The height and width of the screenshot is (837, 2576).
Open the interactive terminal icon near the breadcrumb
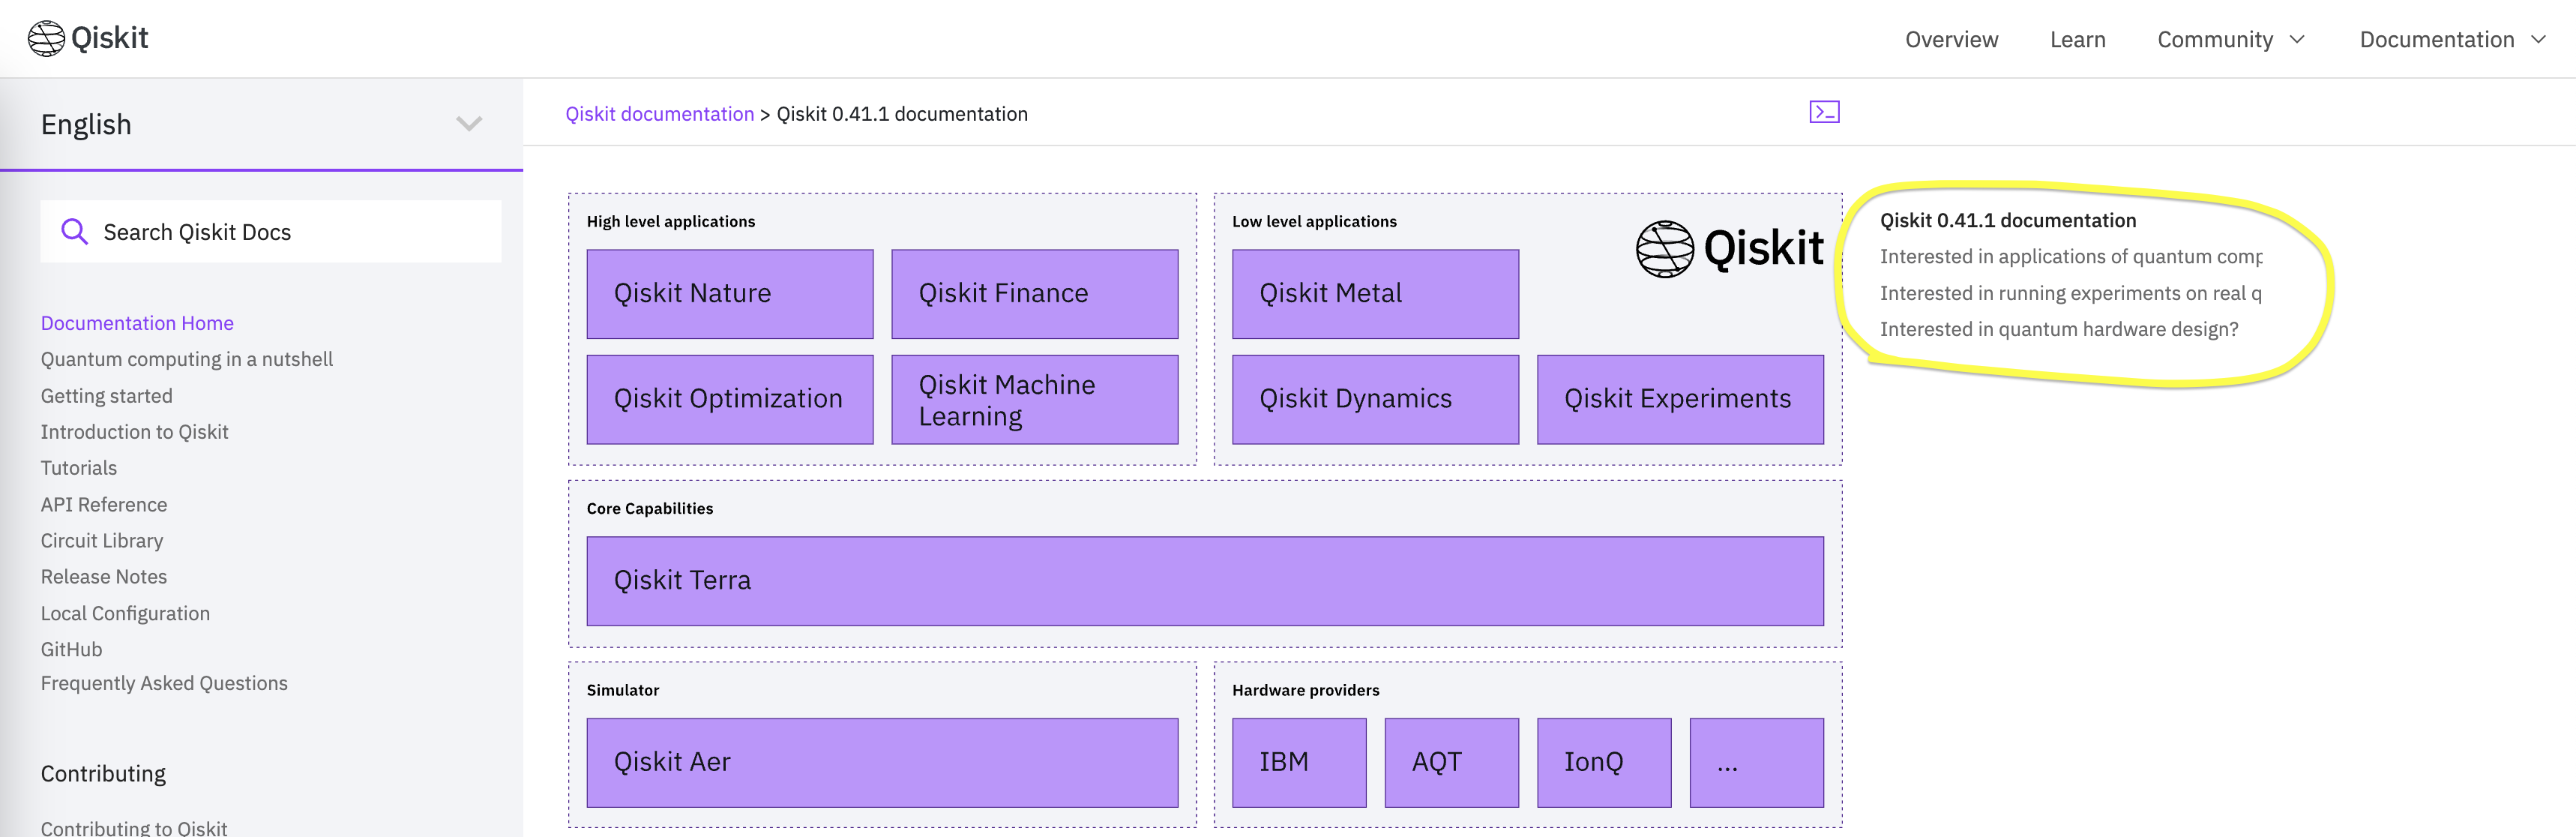tap(1824, 111)
